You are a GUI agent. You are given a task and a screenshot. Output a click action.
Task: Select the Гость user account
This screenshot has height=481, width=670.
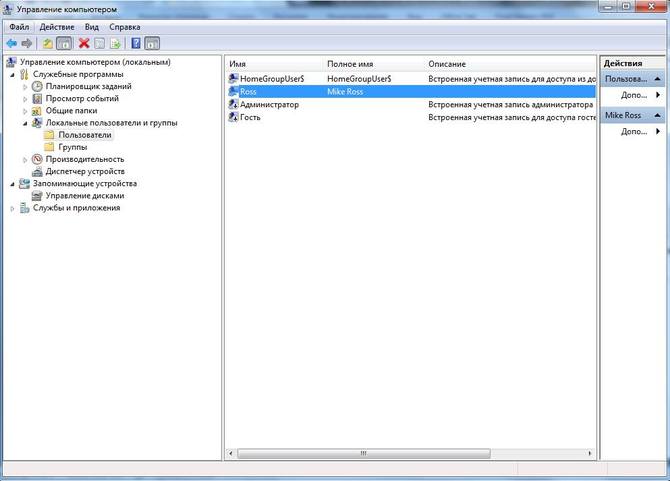(x=251, y=117)
